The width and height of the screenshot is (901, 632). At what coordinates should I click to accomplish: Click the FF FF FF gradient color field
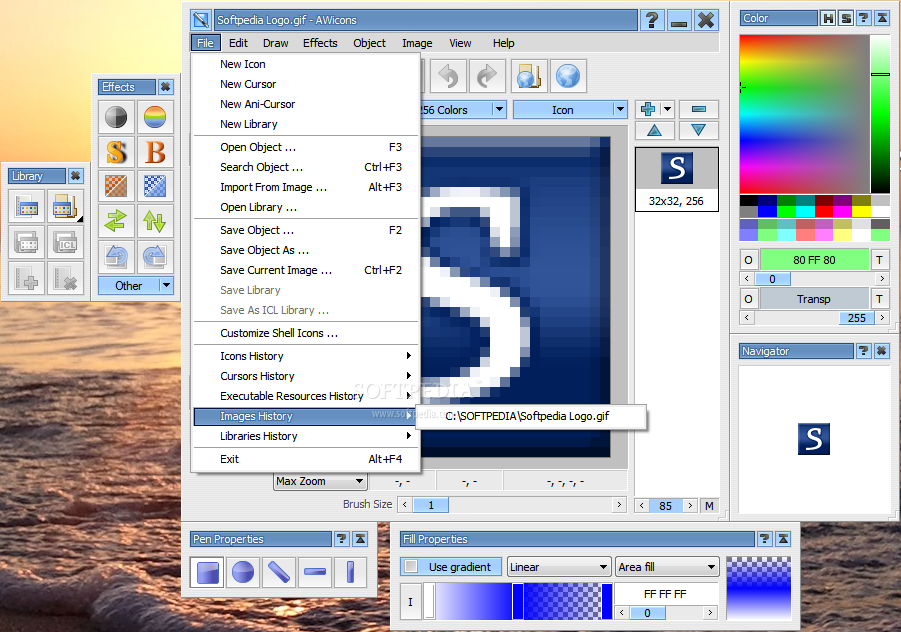[x=665, y=594]
